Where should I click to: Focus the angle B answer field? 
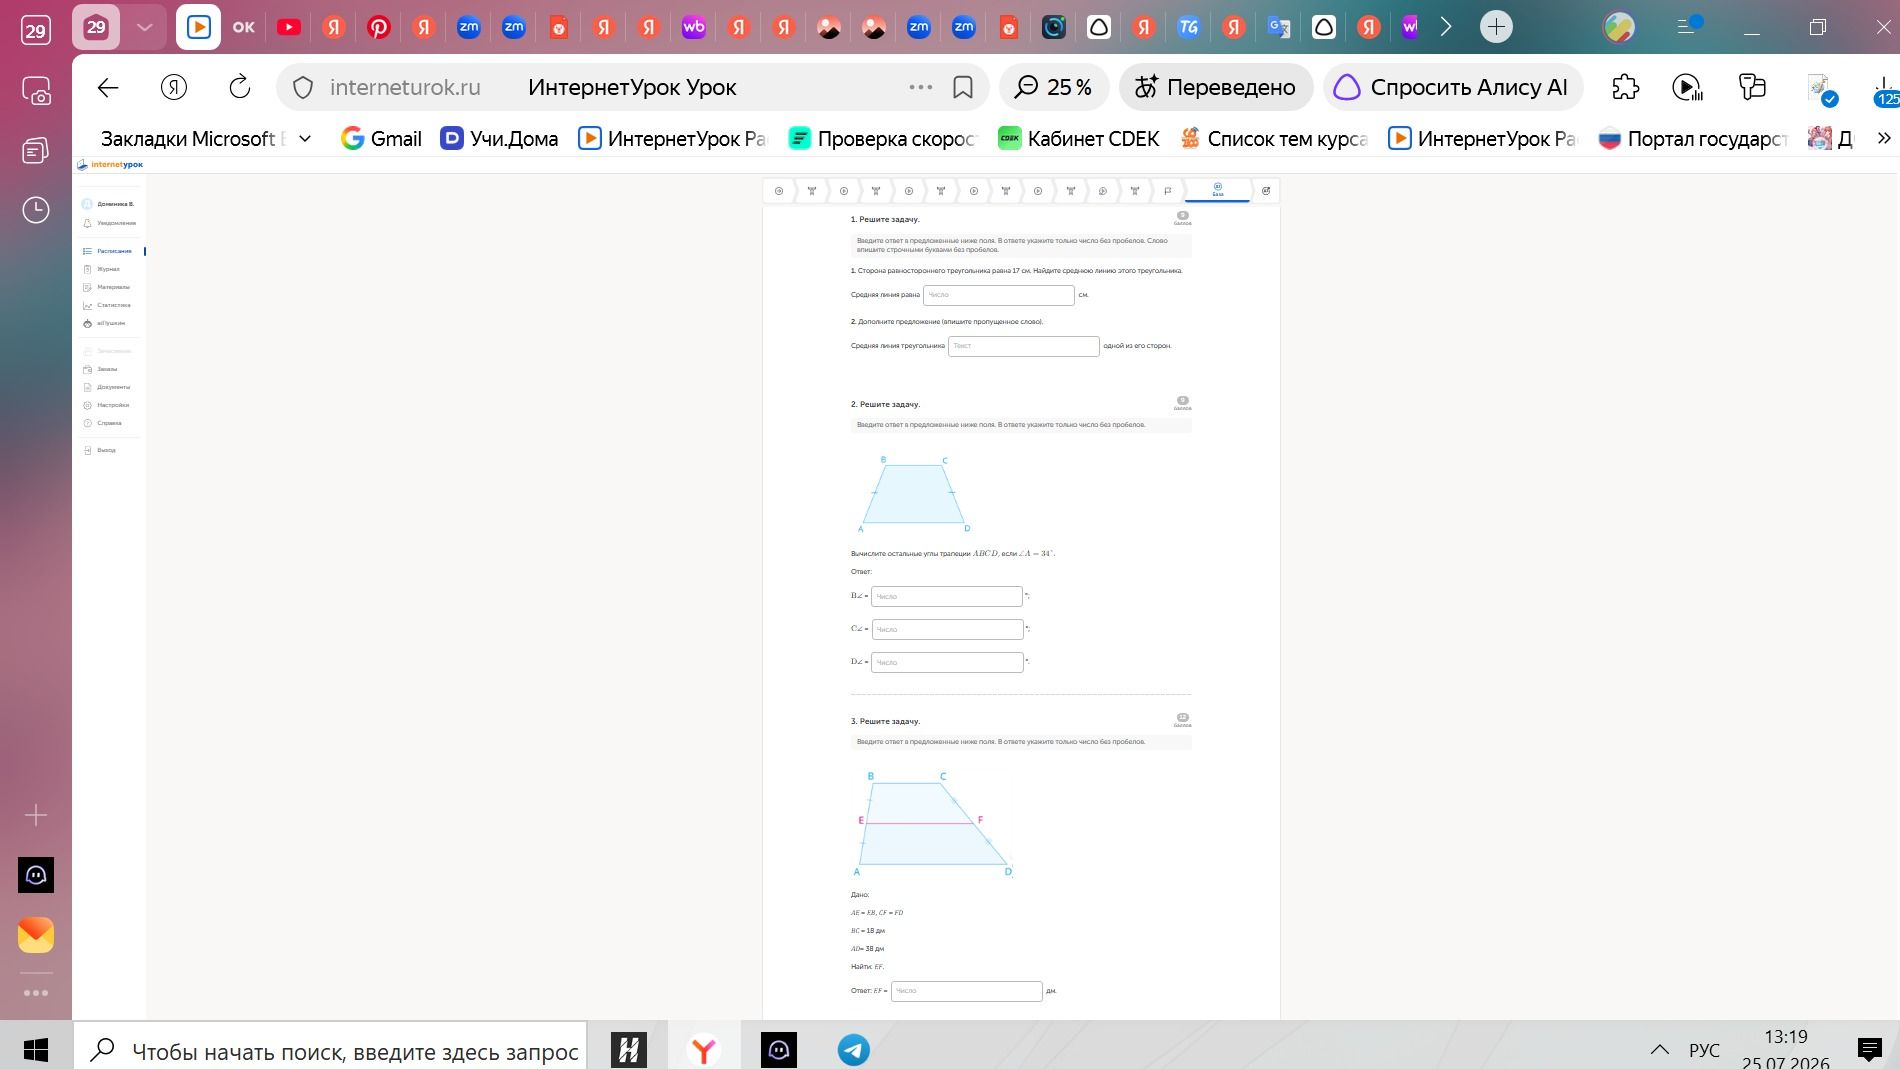coord(946,596)
